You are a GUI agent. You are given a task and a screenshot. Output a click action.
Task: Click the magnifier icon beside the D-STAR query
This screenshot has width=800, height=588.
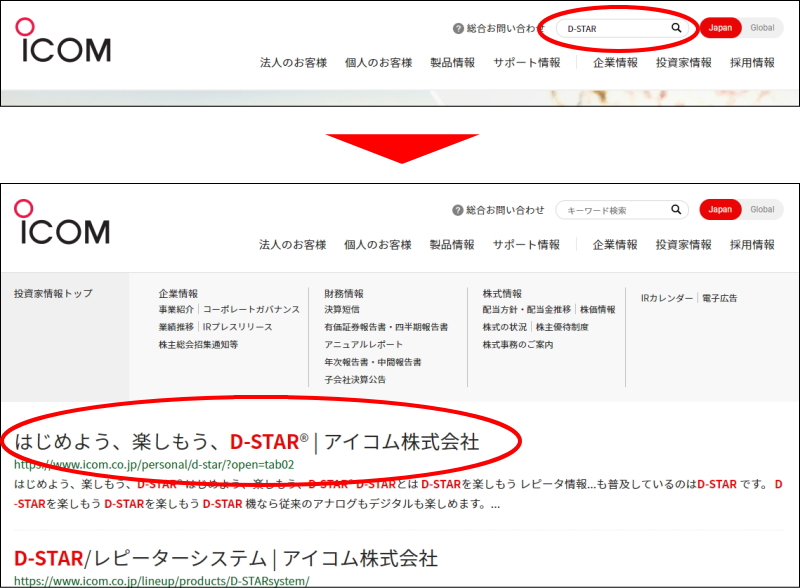pos(676,28)
